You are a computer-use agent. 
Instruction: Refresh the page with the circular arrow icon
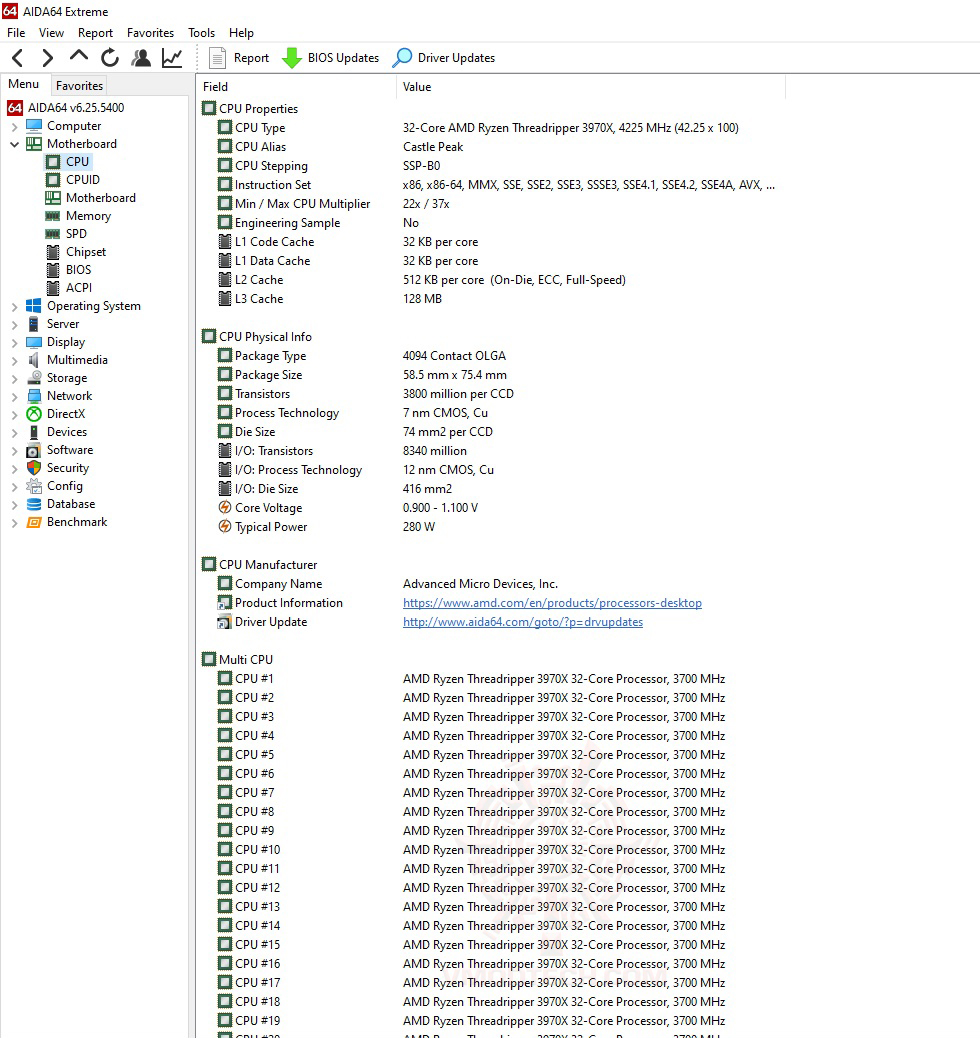110,58
